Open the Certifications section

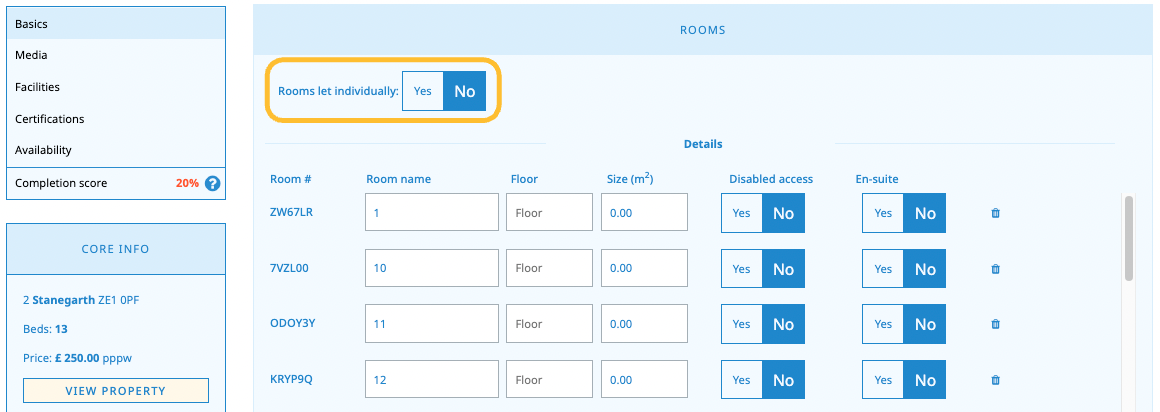coord(49,119)
